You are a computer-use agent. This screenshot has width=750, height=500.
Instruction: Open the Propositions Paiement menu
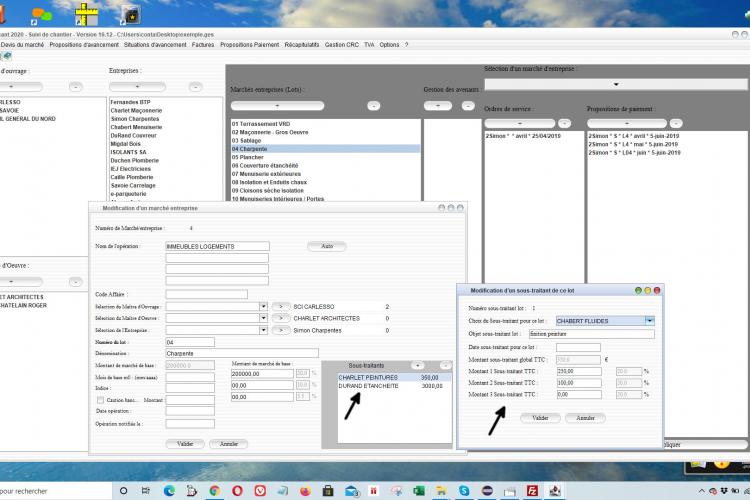click(x=250, y=44)
